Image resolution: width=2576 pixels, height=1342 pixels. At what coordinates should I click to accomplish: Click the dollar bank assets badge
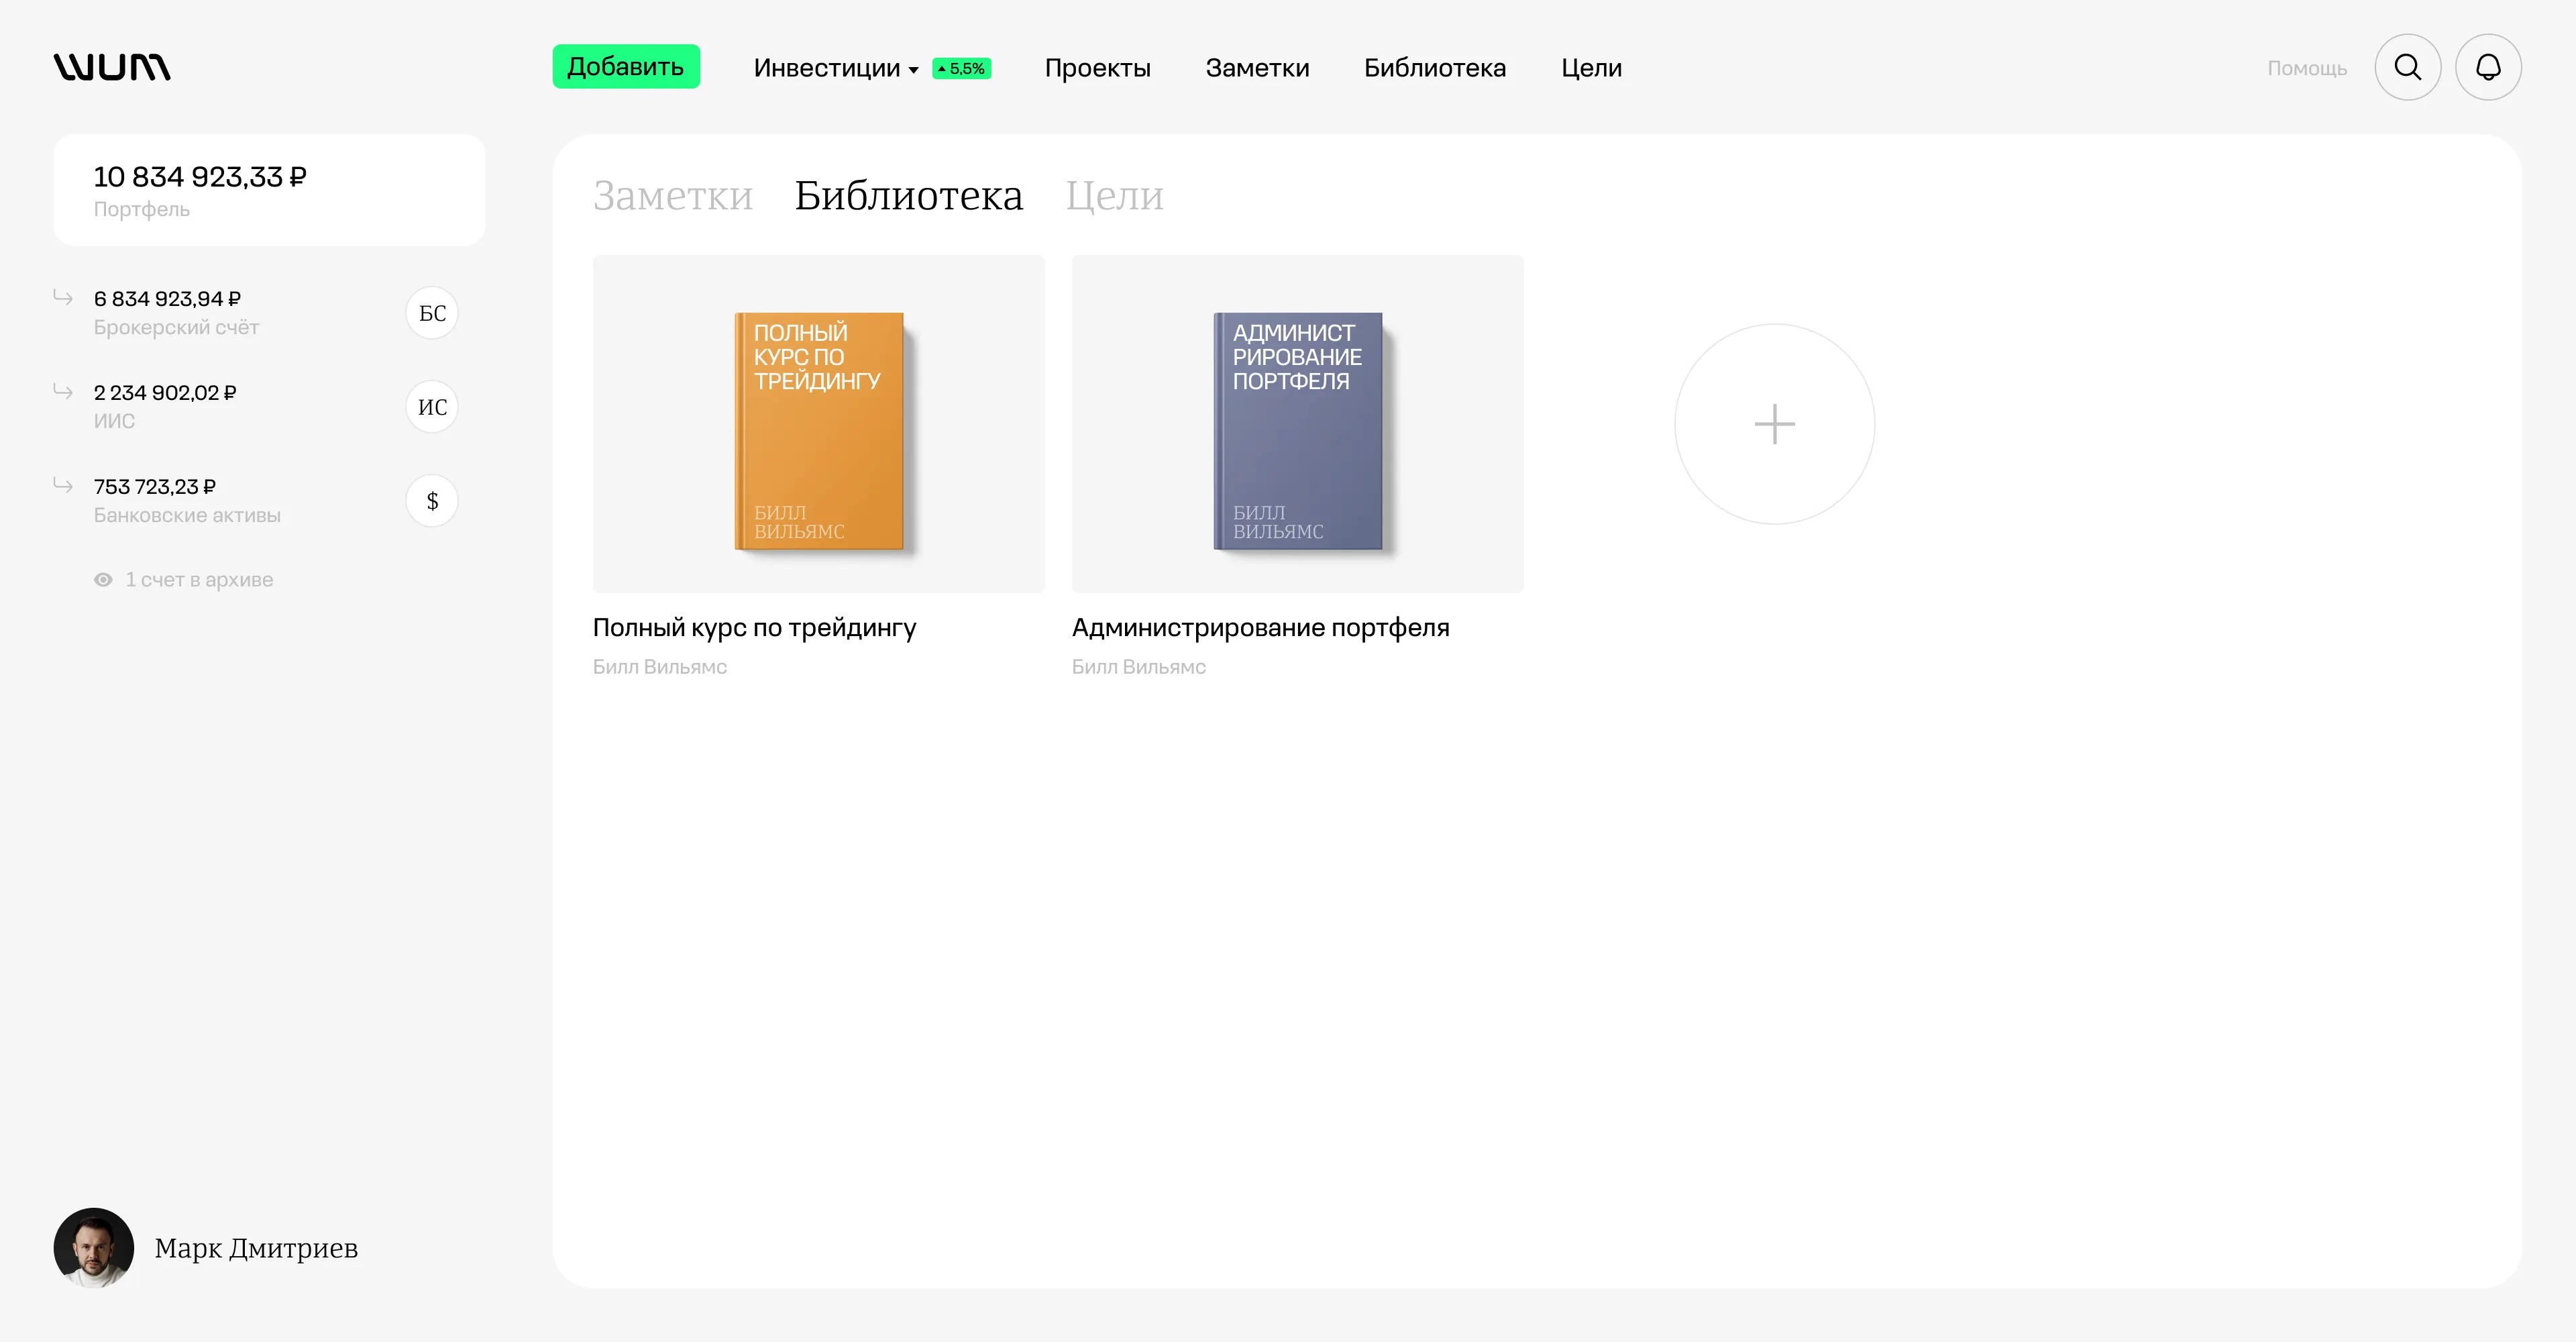pos(432,501)
